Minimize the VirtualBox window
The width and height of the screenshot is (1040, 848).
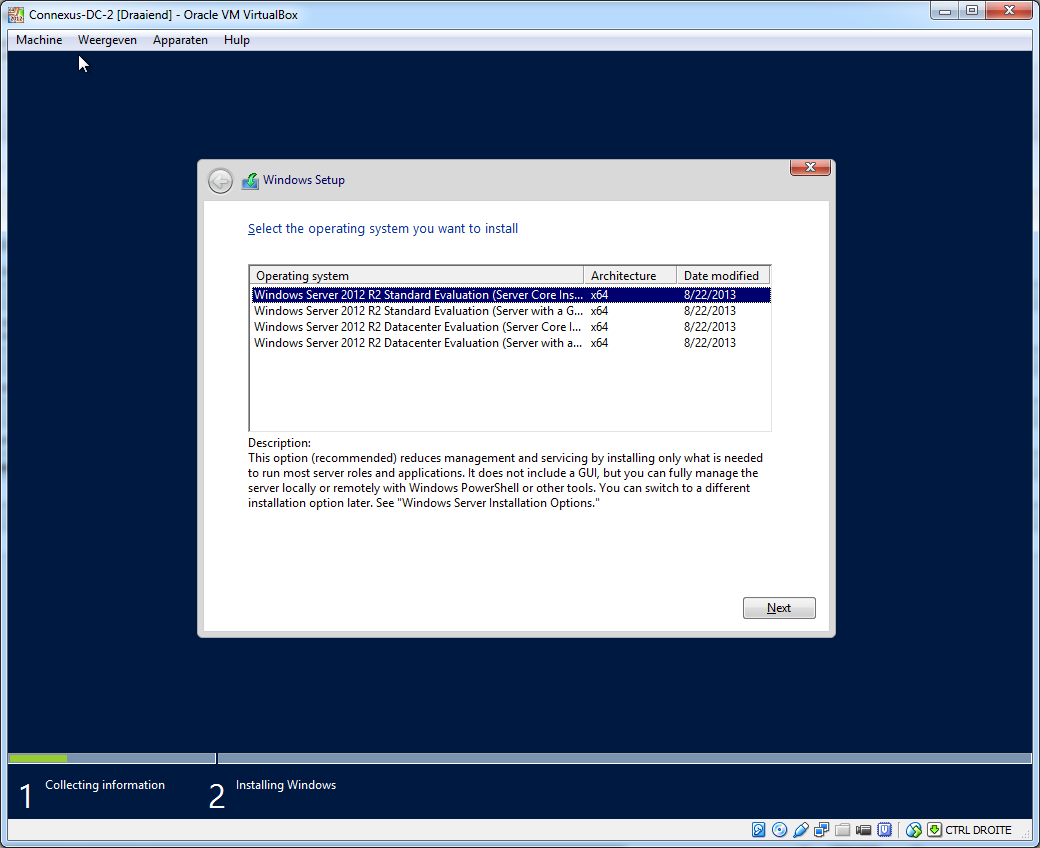coord(944,11)
